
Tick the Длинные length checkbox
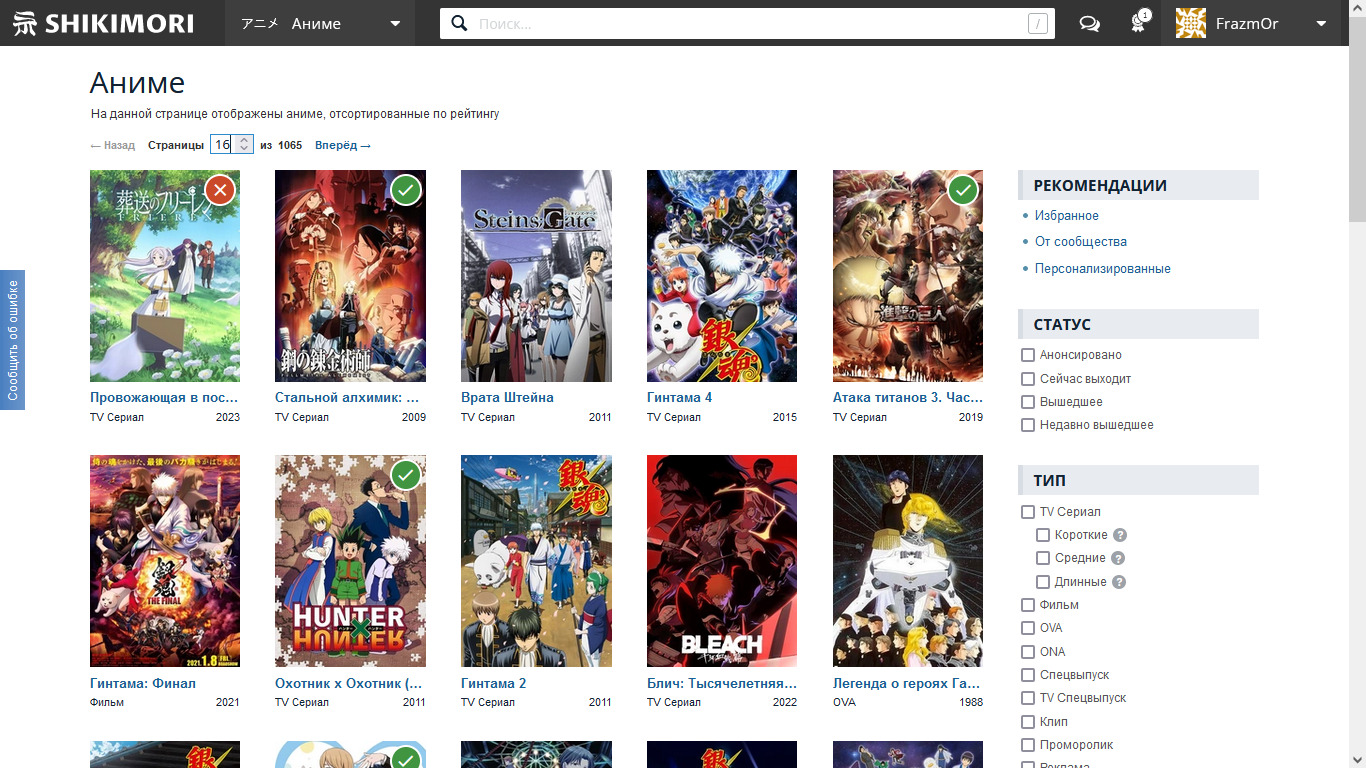pos(1043,582)
